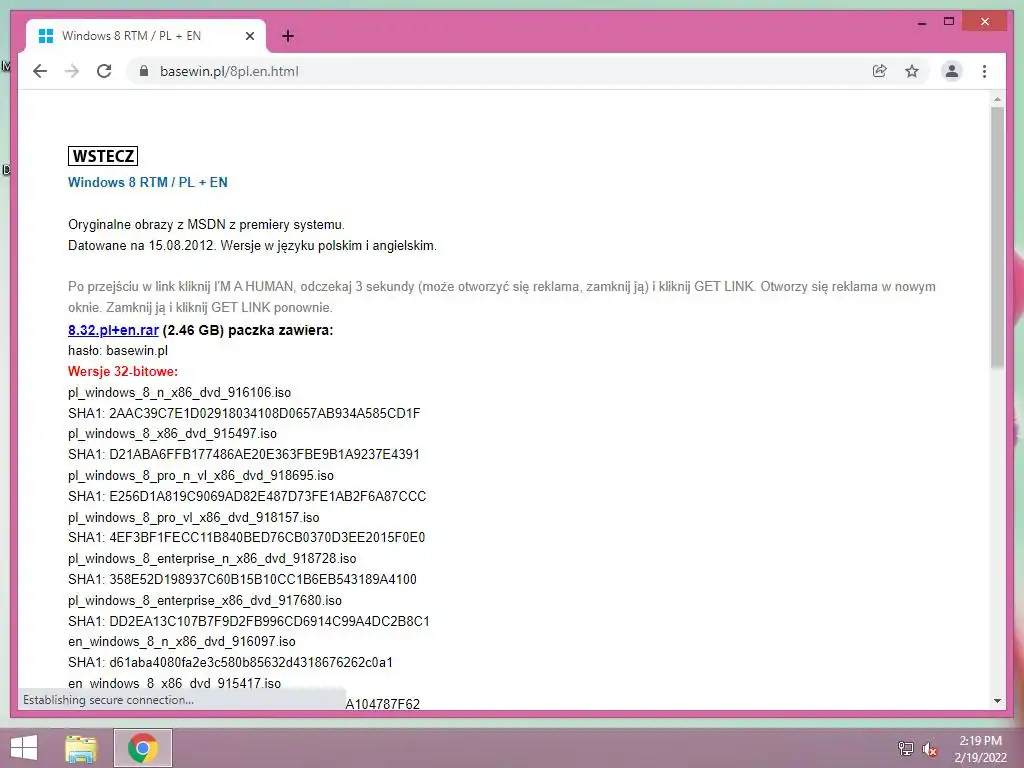Bookmark this page with star icon

(912, 71)
